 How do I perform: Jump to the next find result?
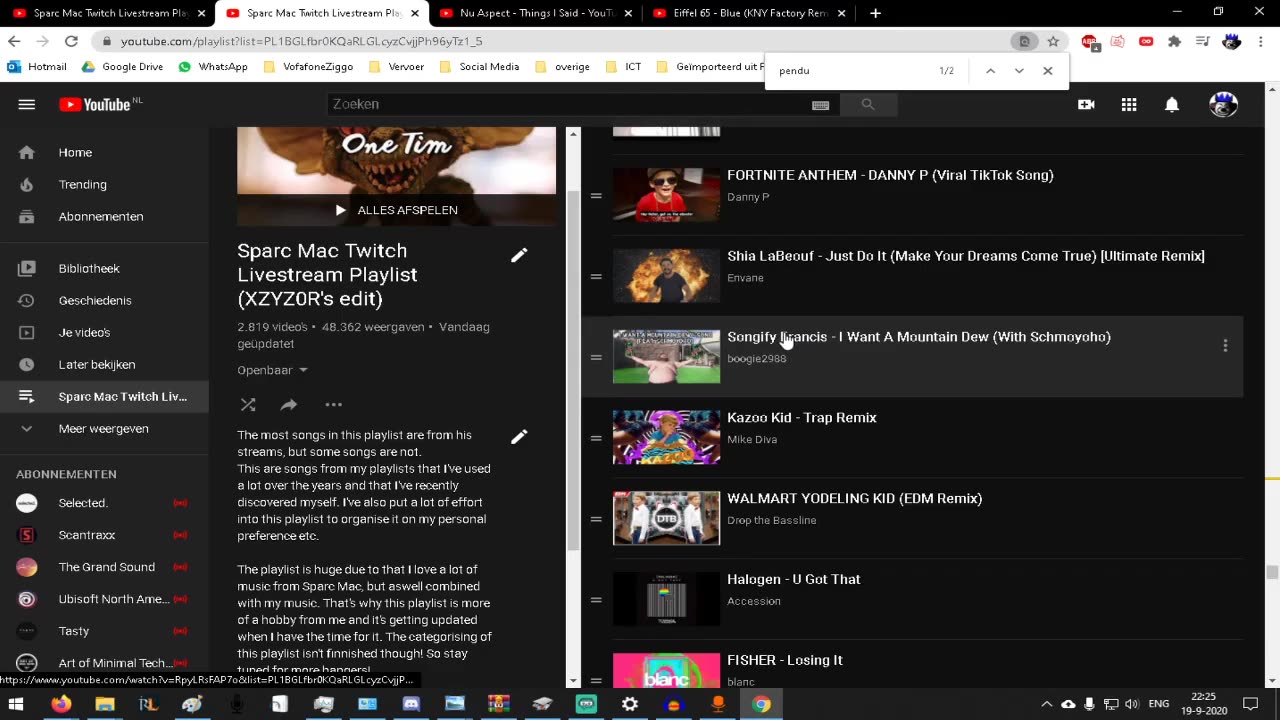click(1019, 71)
